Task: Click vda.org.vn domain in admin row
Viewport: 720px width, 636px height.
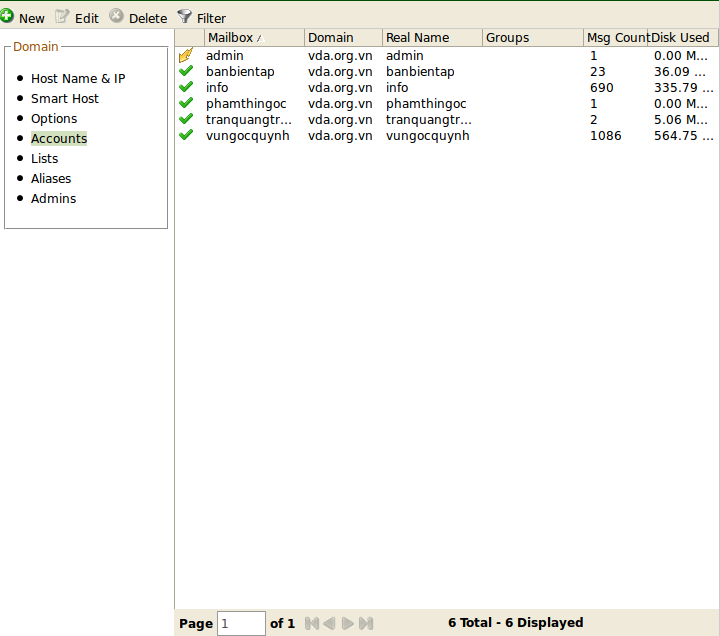Action: (x=340, y=56)
